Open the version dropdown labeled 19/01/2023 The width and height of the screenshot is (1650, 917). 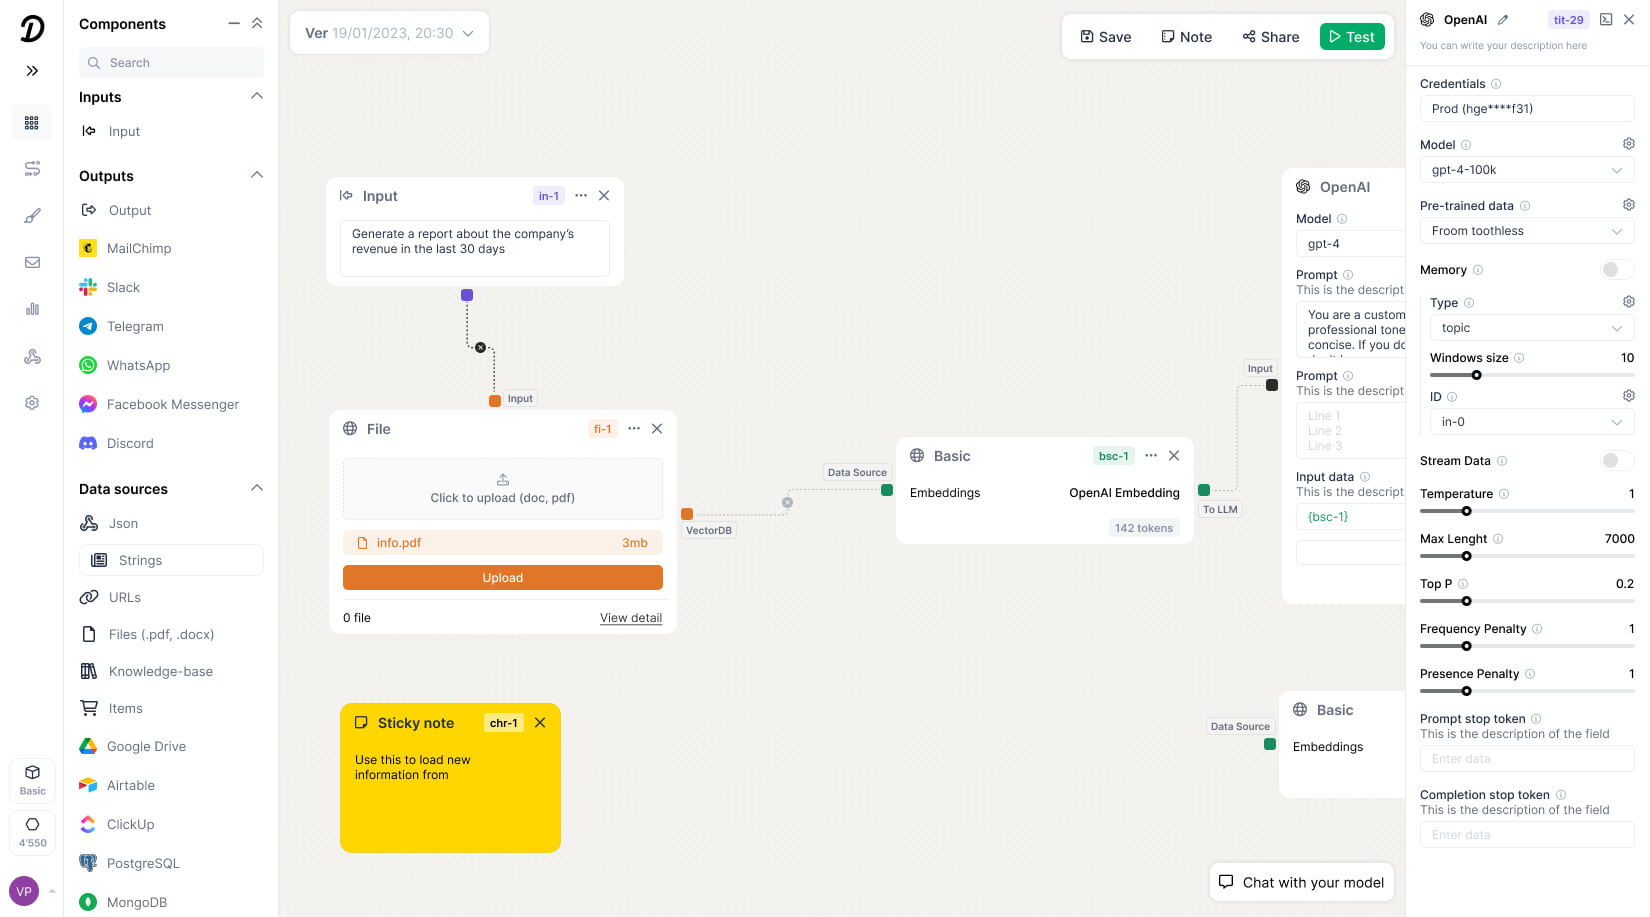pyautogui.click(x=389, y=32)
